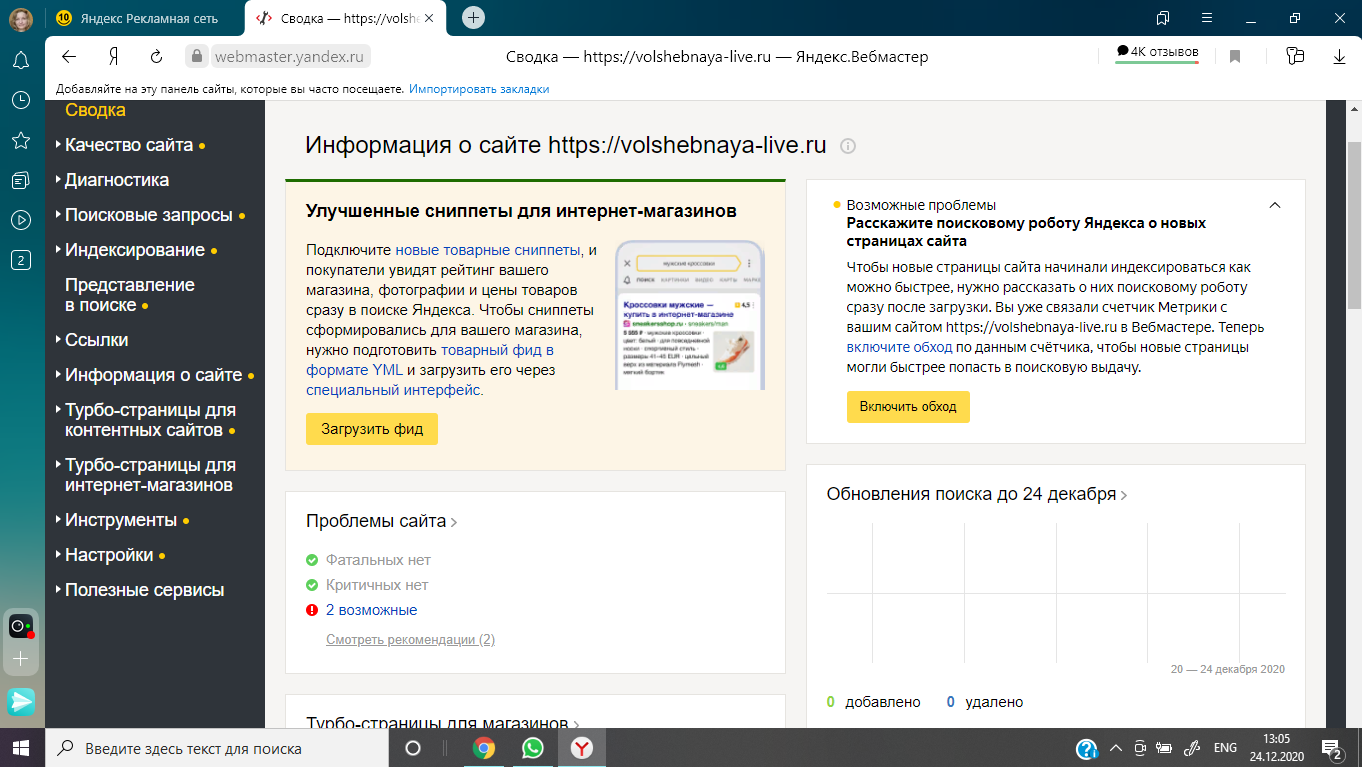Close the Сводка tab
The height and width of the screenshot is (767, 1362).
coord(431,18)
